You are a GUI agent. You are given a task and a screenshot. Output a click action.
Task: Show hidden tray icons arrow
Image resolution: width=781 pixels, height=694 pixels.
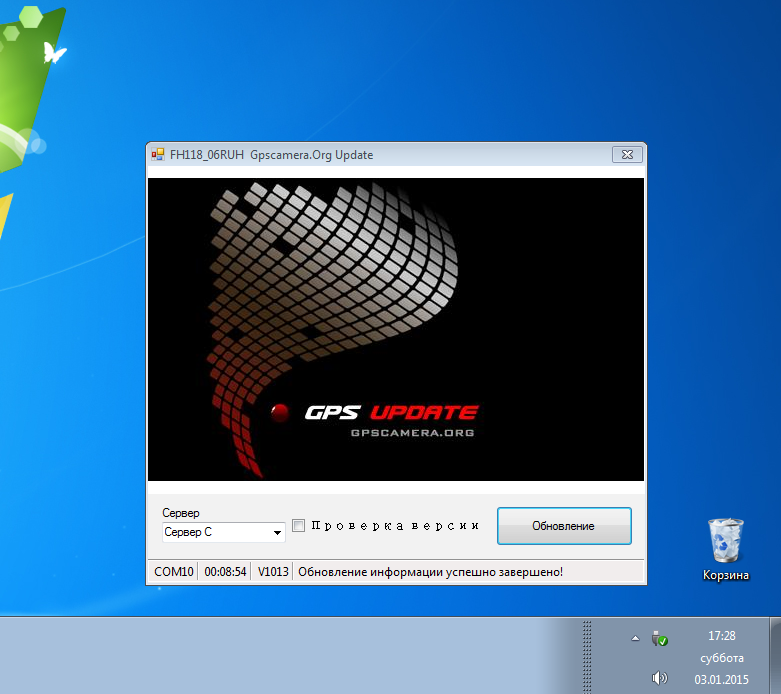(635, 638)
